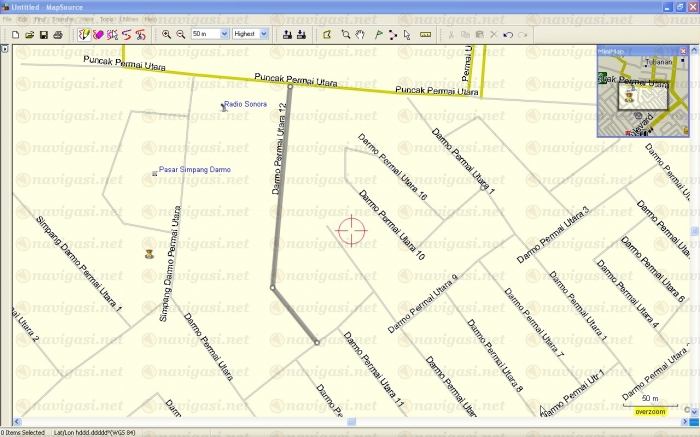Click the Radio Sonora map point
The image size is (700, 437).
[223, 106]
